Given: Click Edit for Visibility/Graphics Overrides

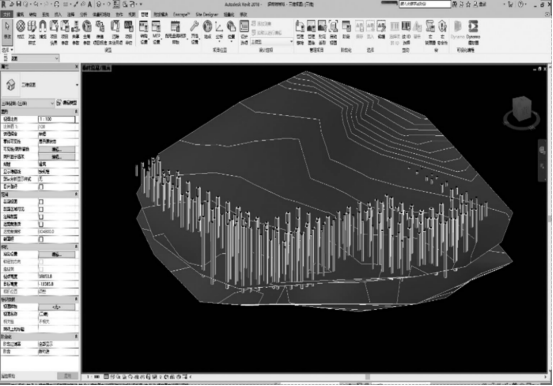Looking at the screenshot, I should click(x=57, y=149).
